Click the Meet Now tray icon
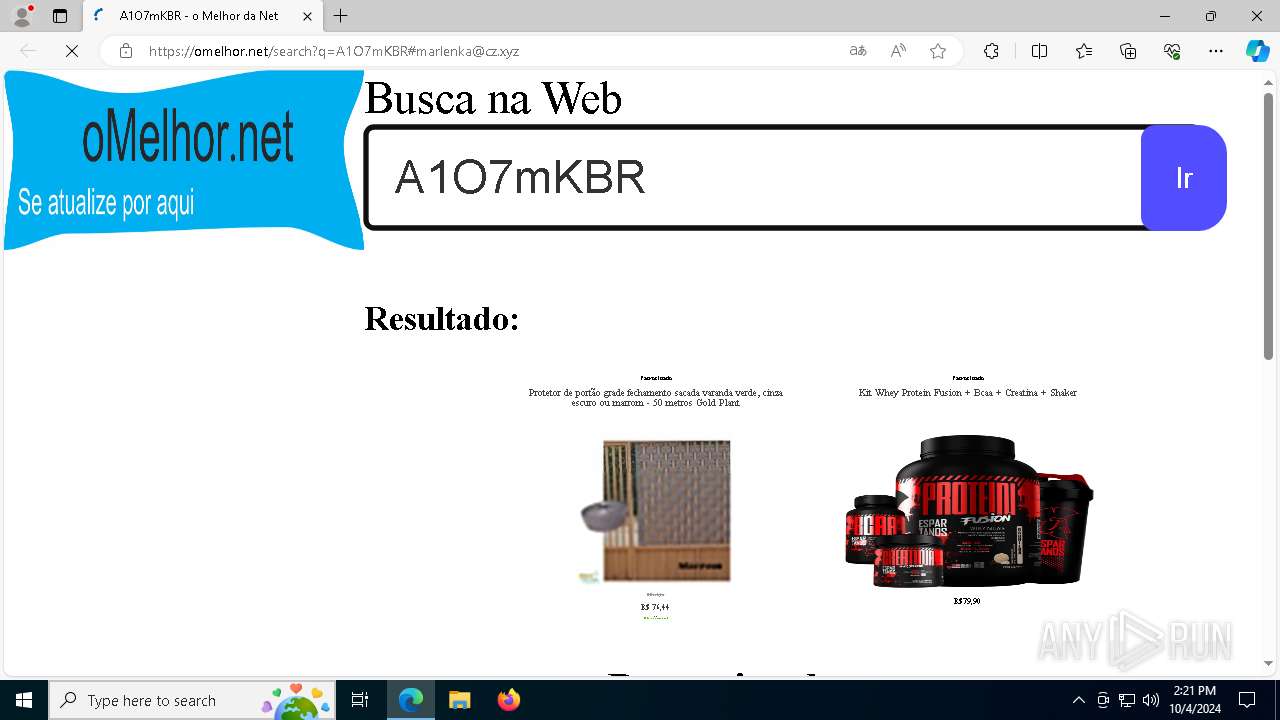 coord(1103,700)
